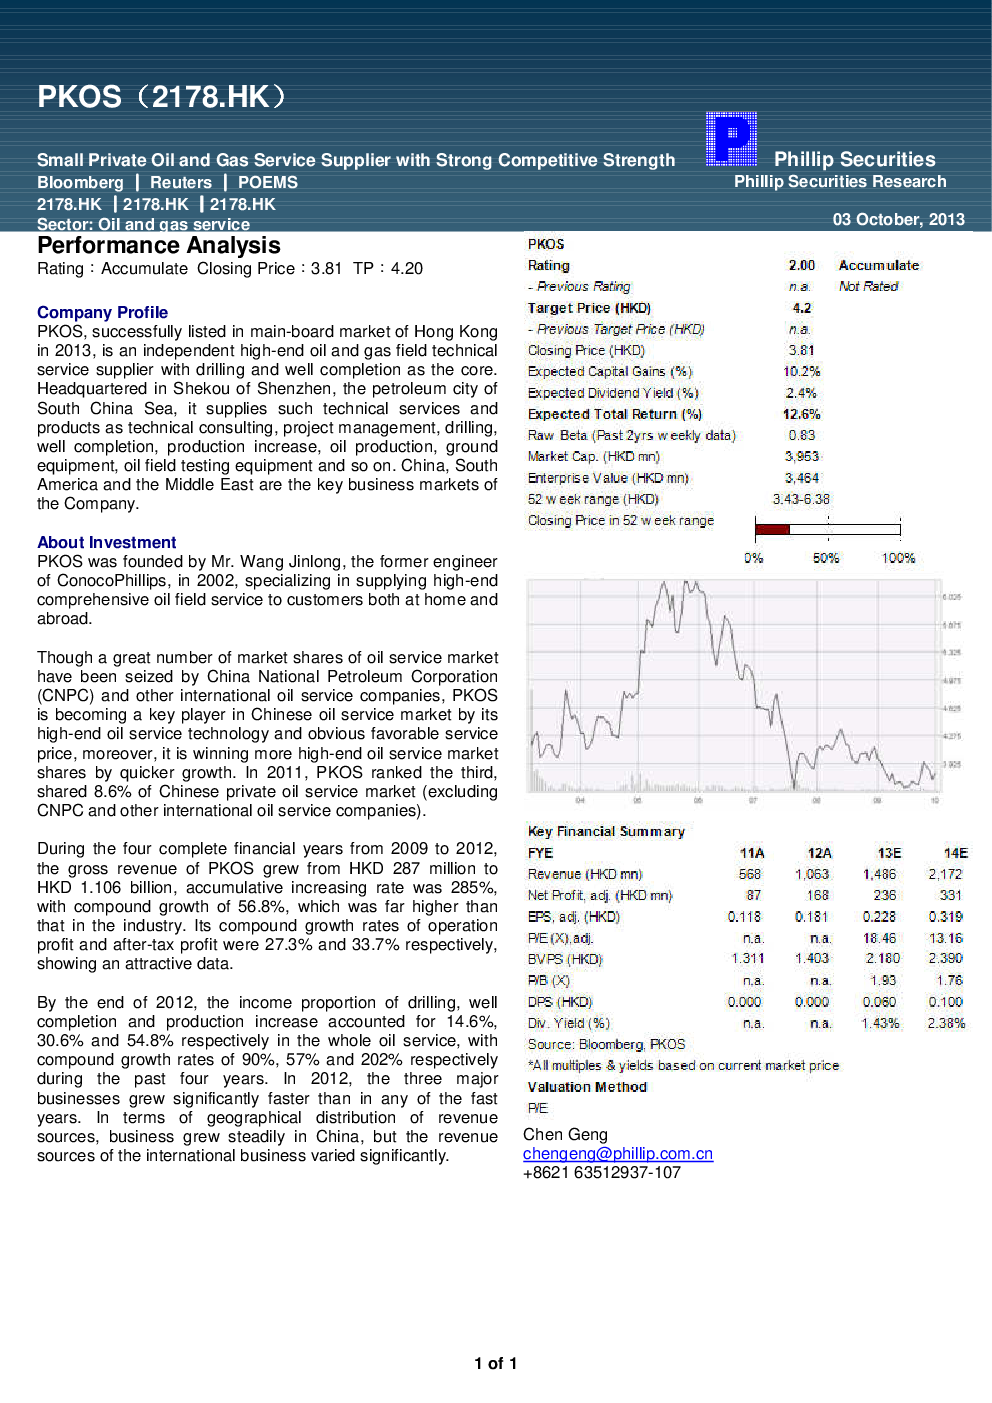Click the Accumulate rating value
This screenshot has height=1403, width=992.
pos(878,265)
